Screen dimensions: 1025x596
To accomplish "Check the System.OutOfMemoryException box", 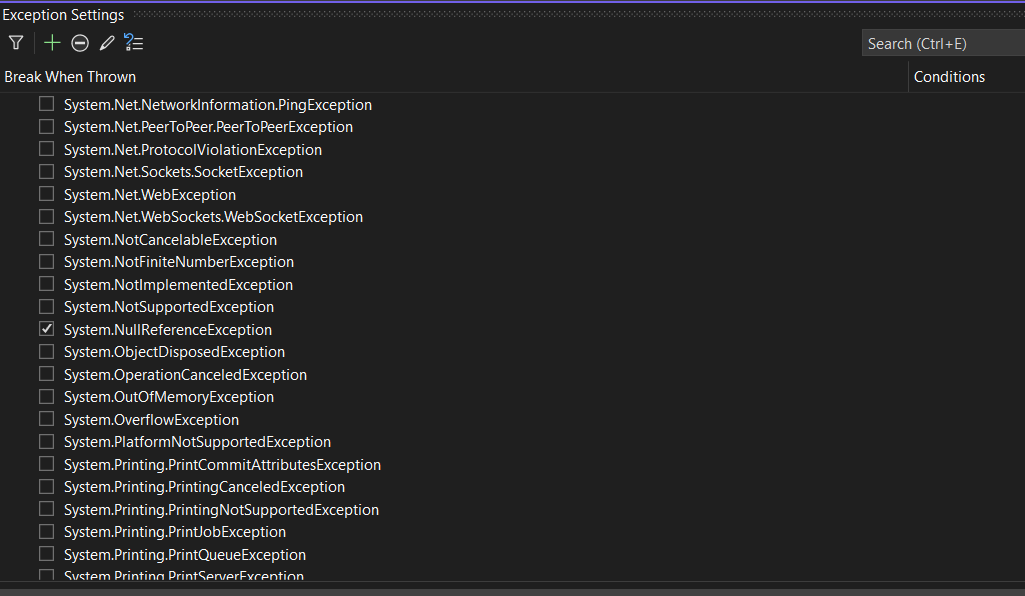I will 46,397.
